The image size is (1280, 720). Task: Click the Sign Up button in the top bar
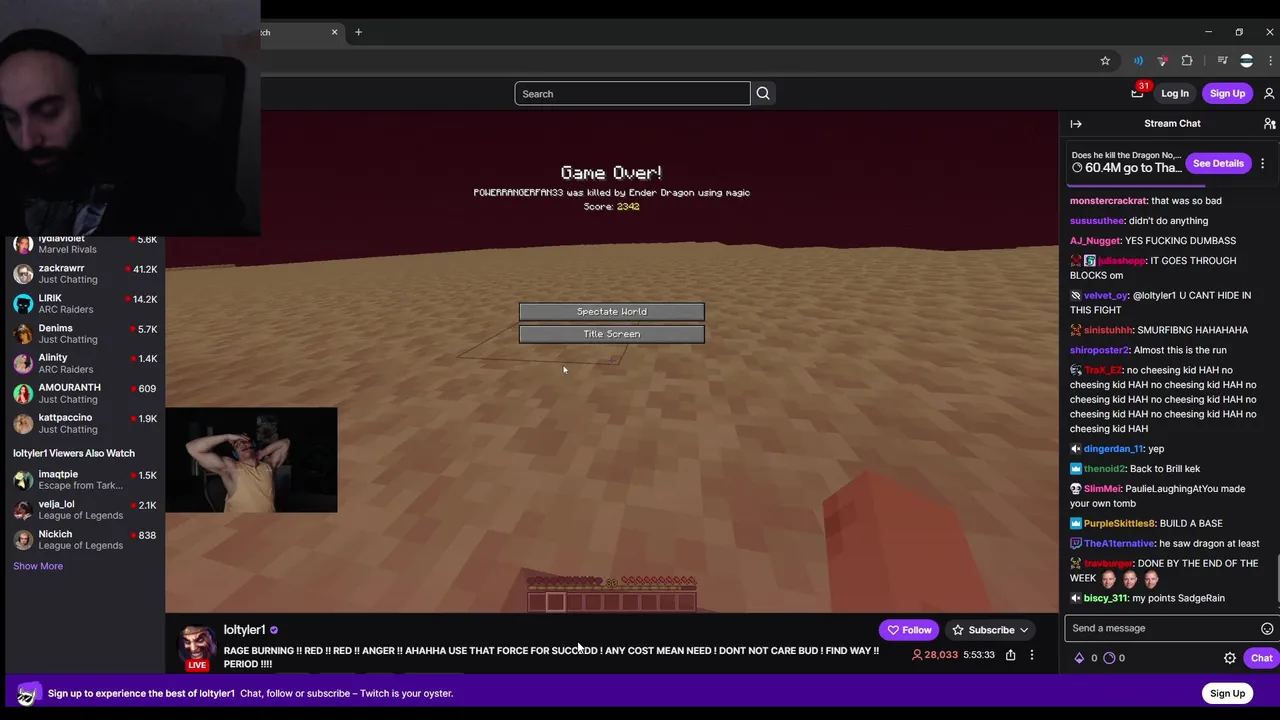pyautogui.click(x=1227, y=94)
